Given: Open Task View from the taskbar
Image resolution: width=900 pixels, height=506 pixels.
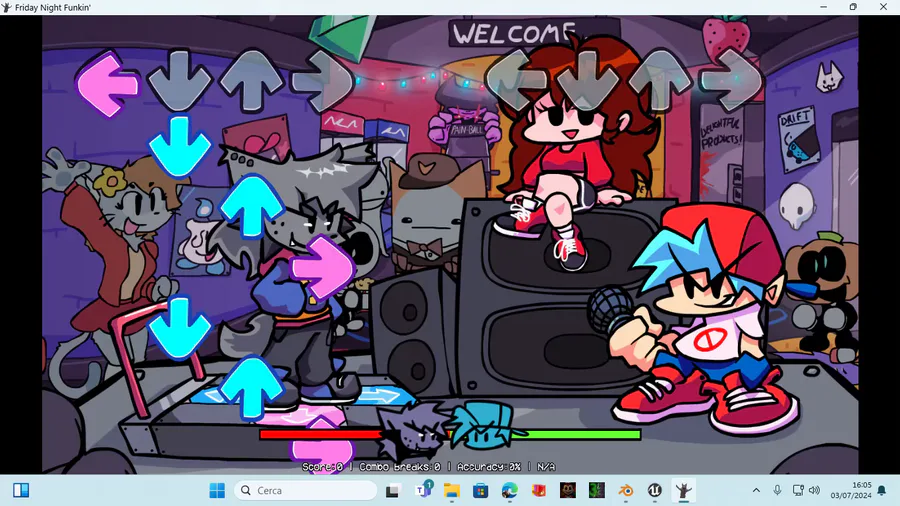Looking at the screenshot, I should pos(393,491).
